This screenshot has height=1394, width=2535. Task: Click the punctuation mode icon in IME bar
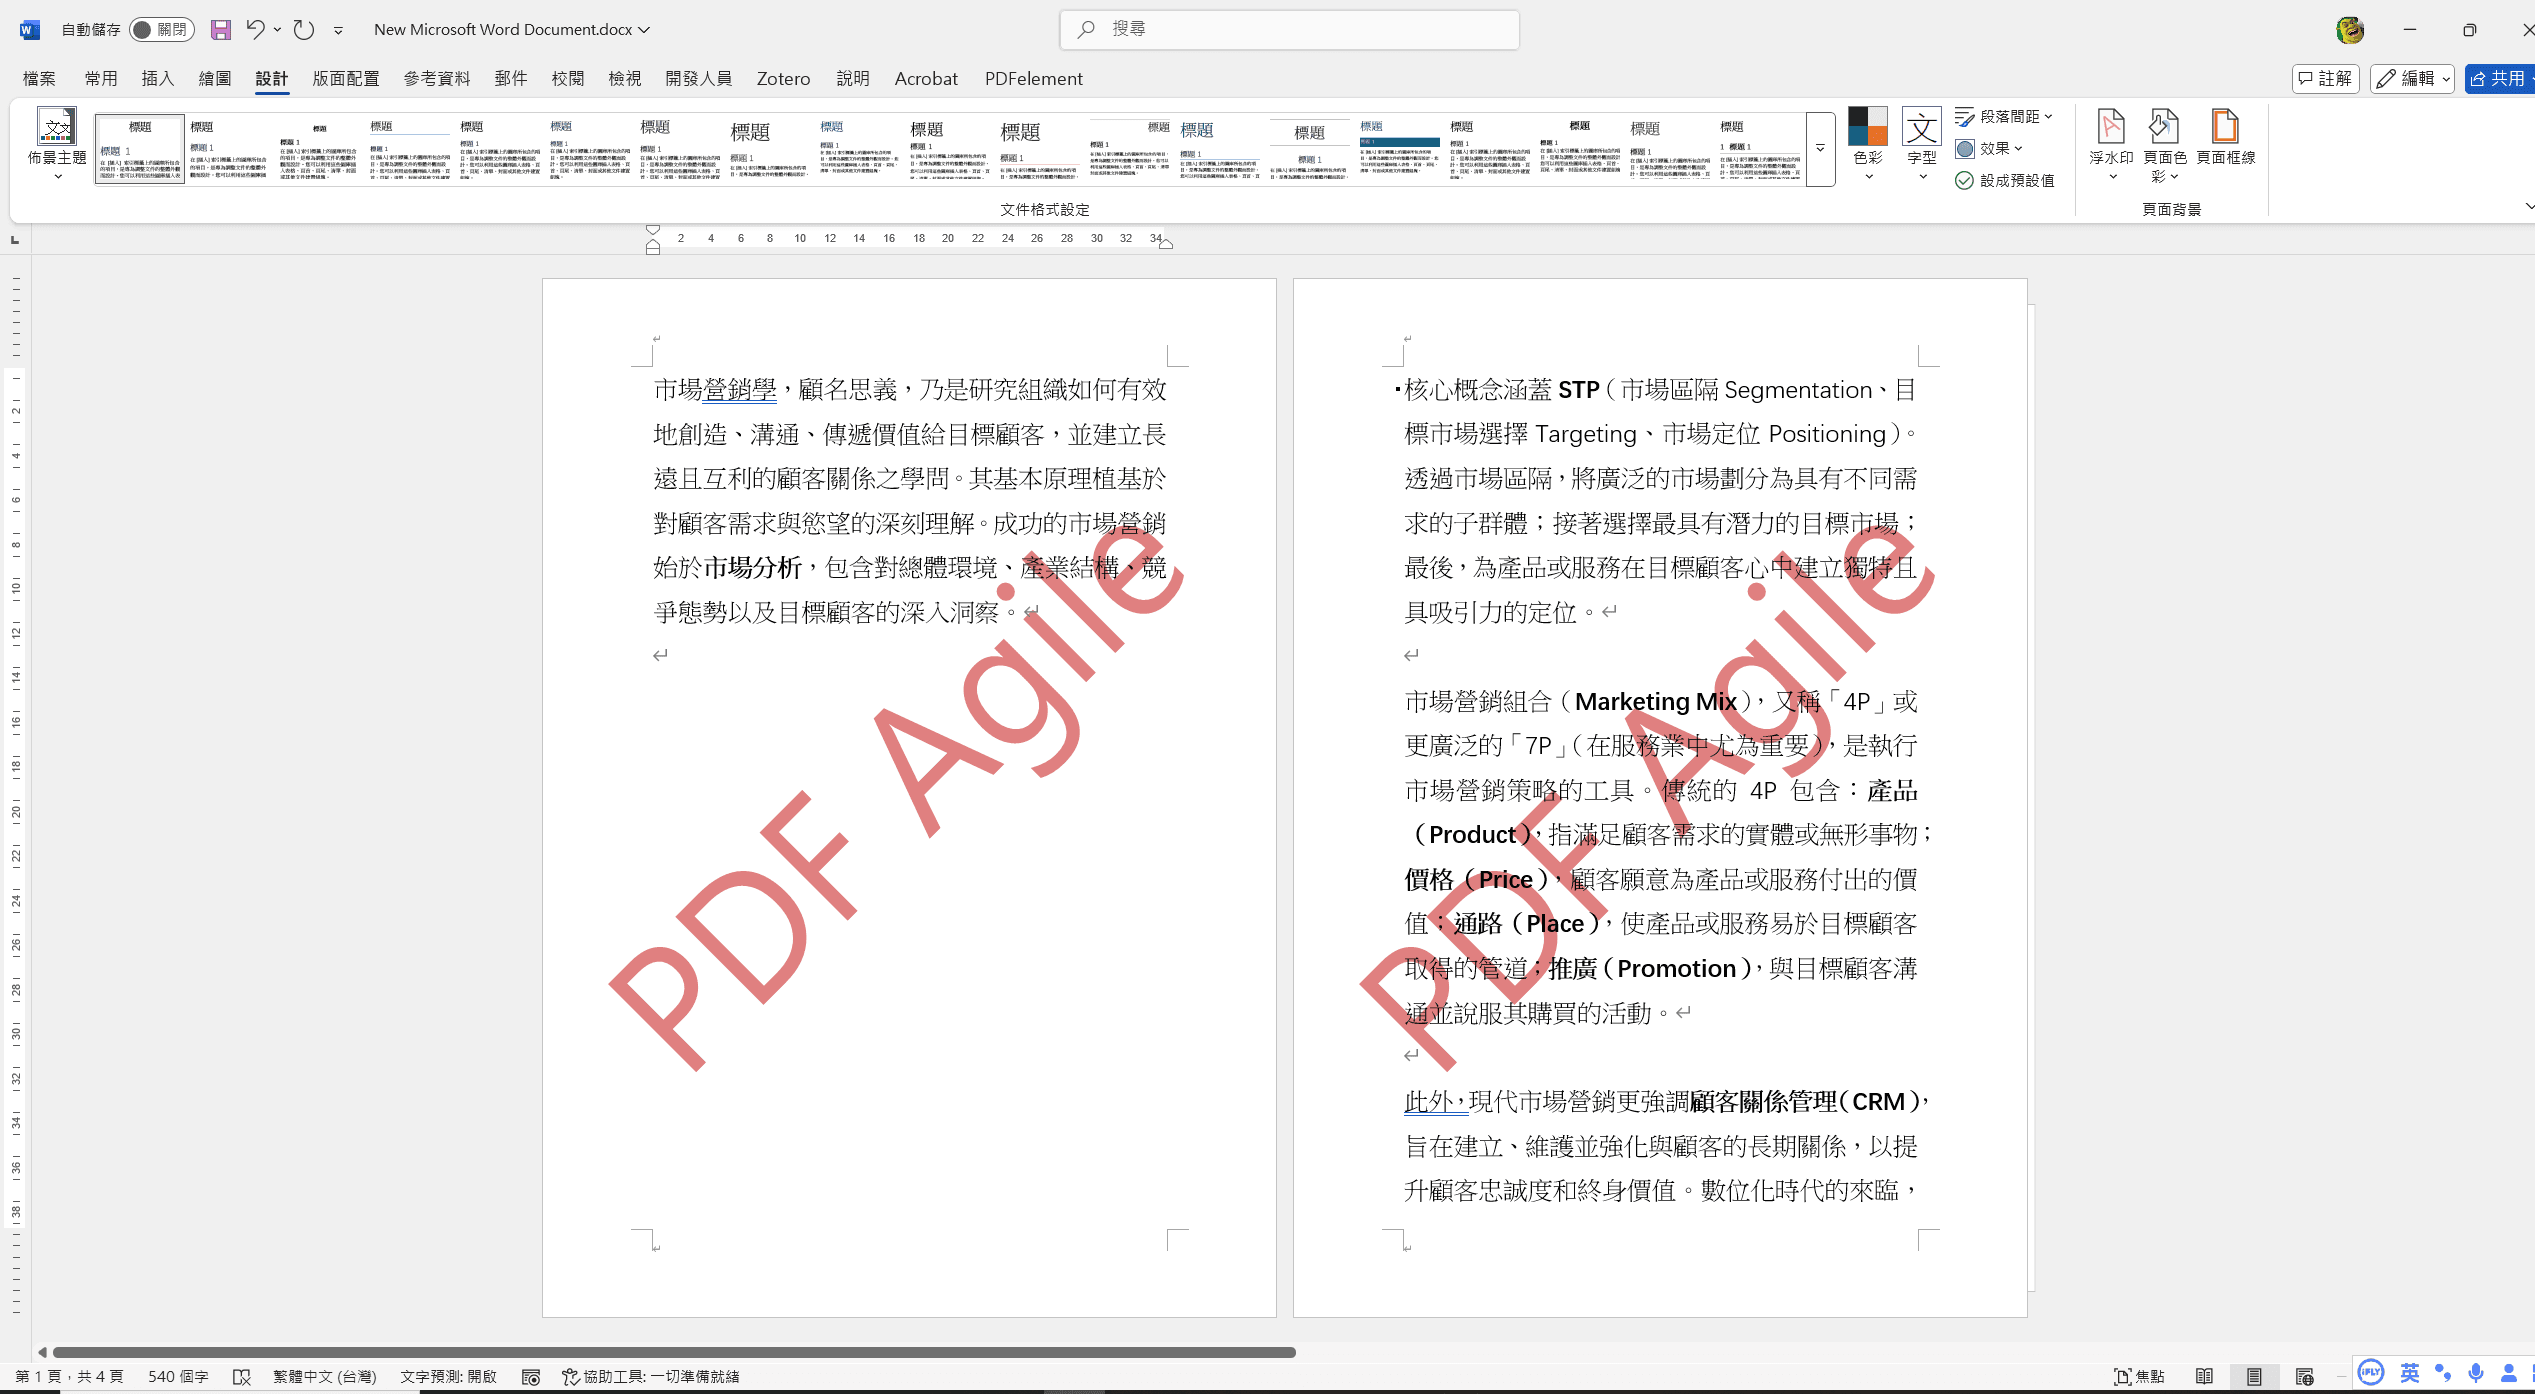pyautogui.click(x=2443, y=1374)
